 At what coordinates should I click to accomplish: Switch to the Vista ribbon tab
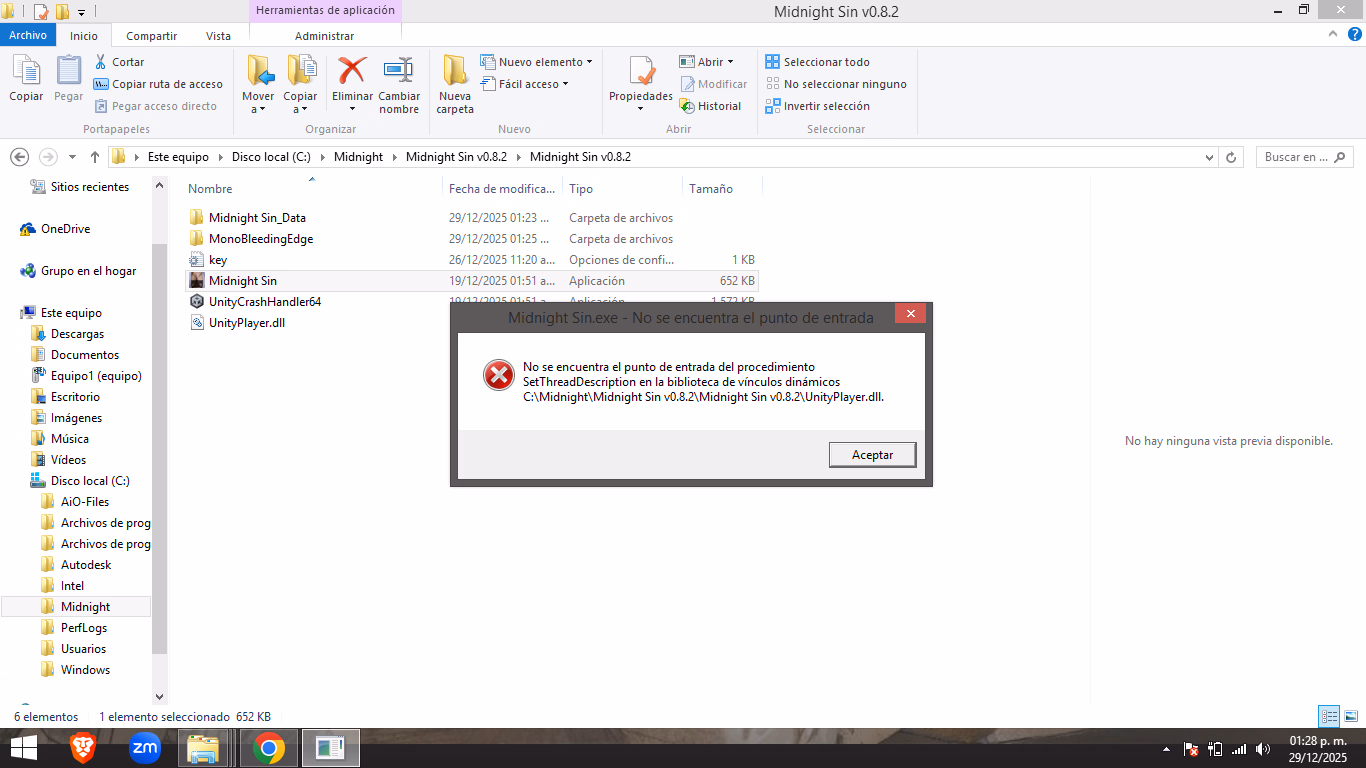point(218,36)
